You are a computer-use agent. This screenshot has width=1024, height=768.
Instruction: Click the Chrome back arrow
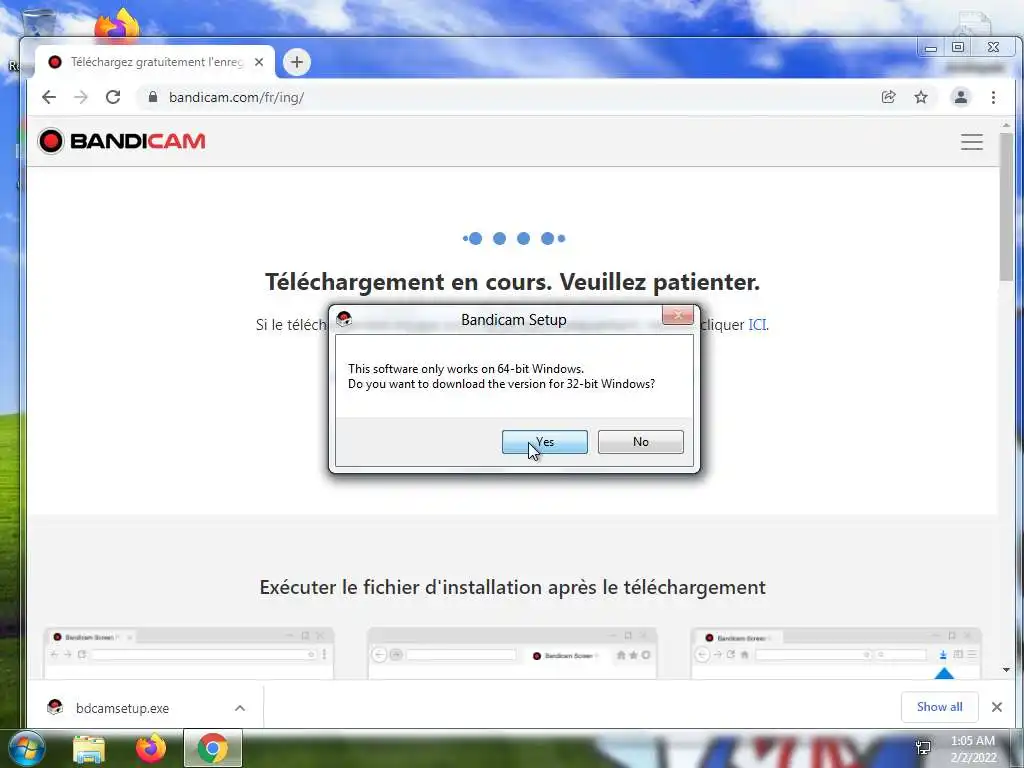tap(49, 97)
